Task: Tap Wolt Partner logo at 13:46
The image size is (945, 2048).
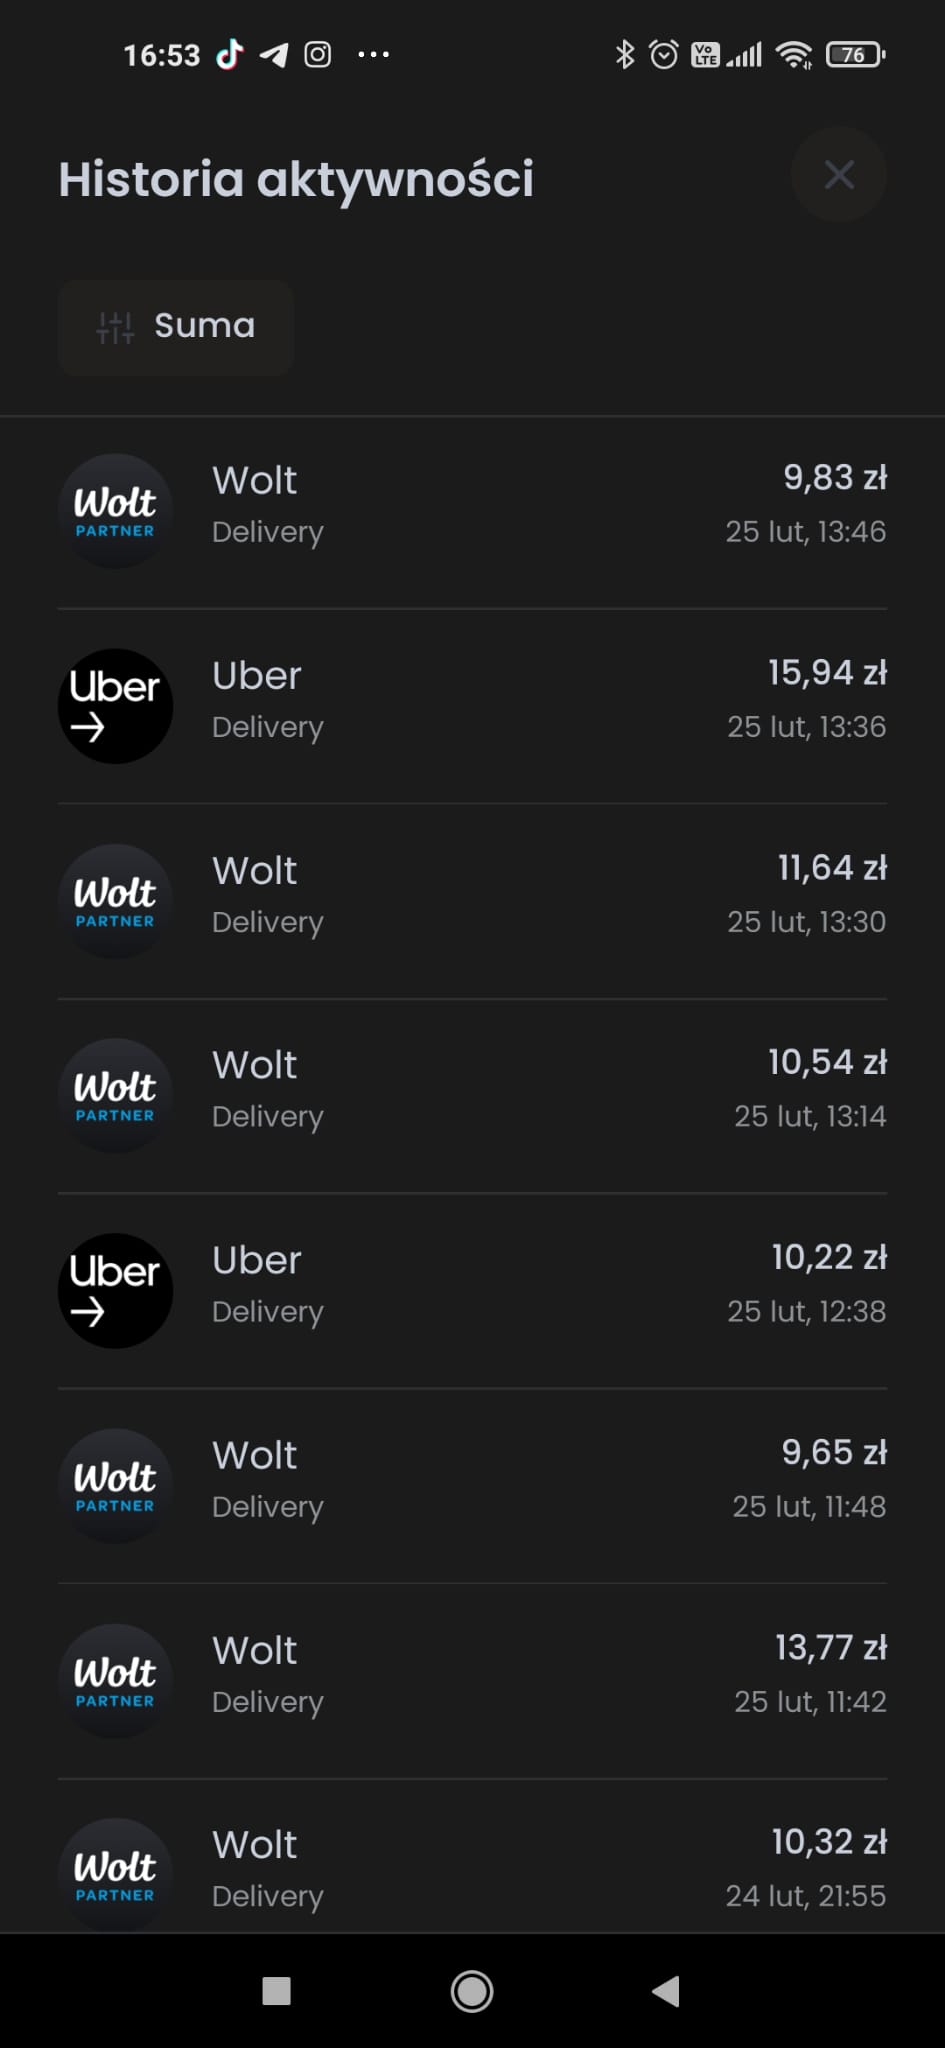Action: pos(115,511)
